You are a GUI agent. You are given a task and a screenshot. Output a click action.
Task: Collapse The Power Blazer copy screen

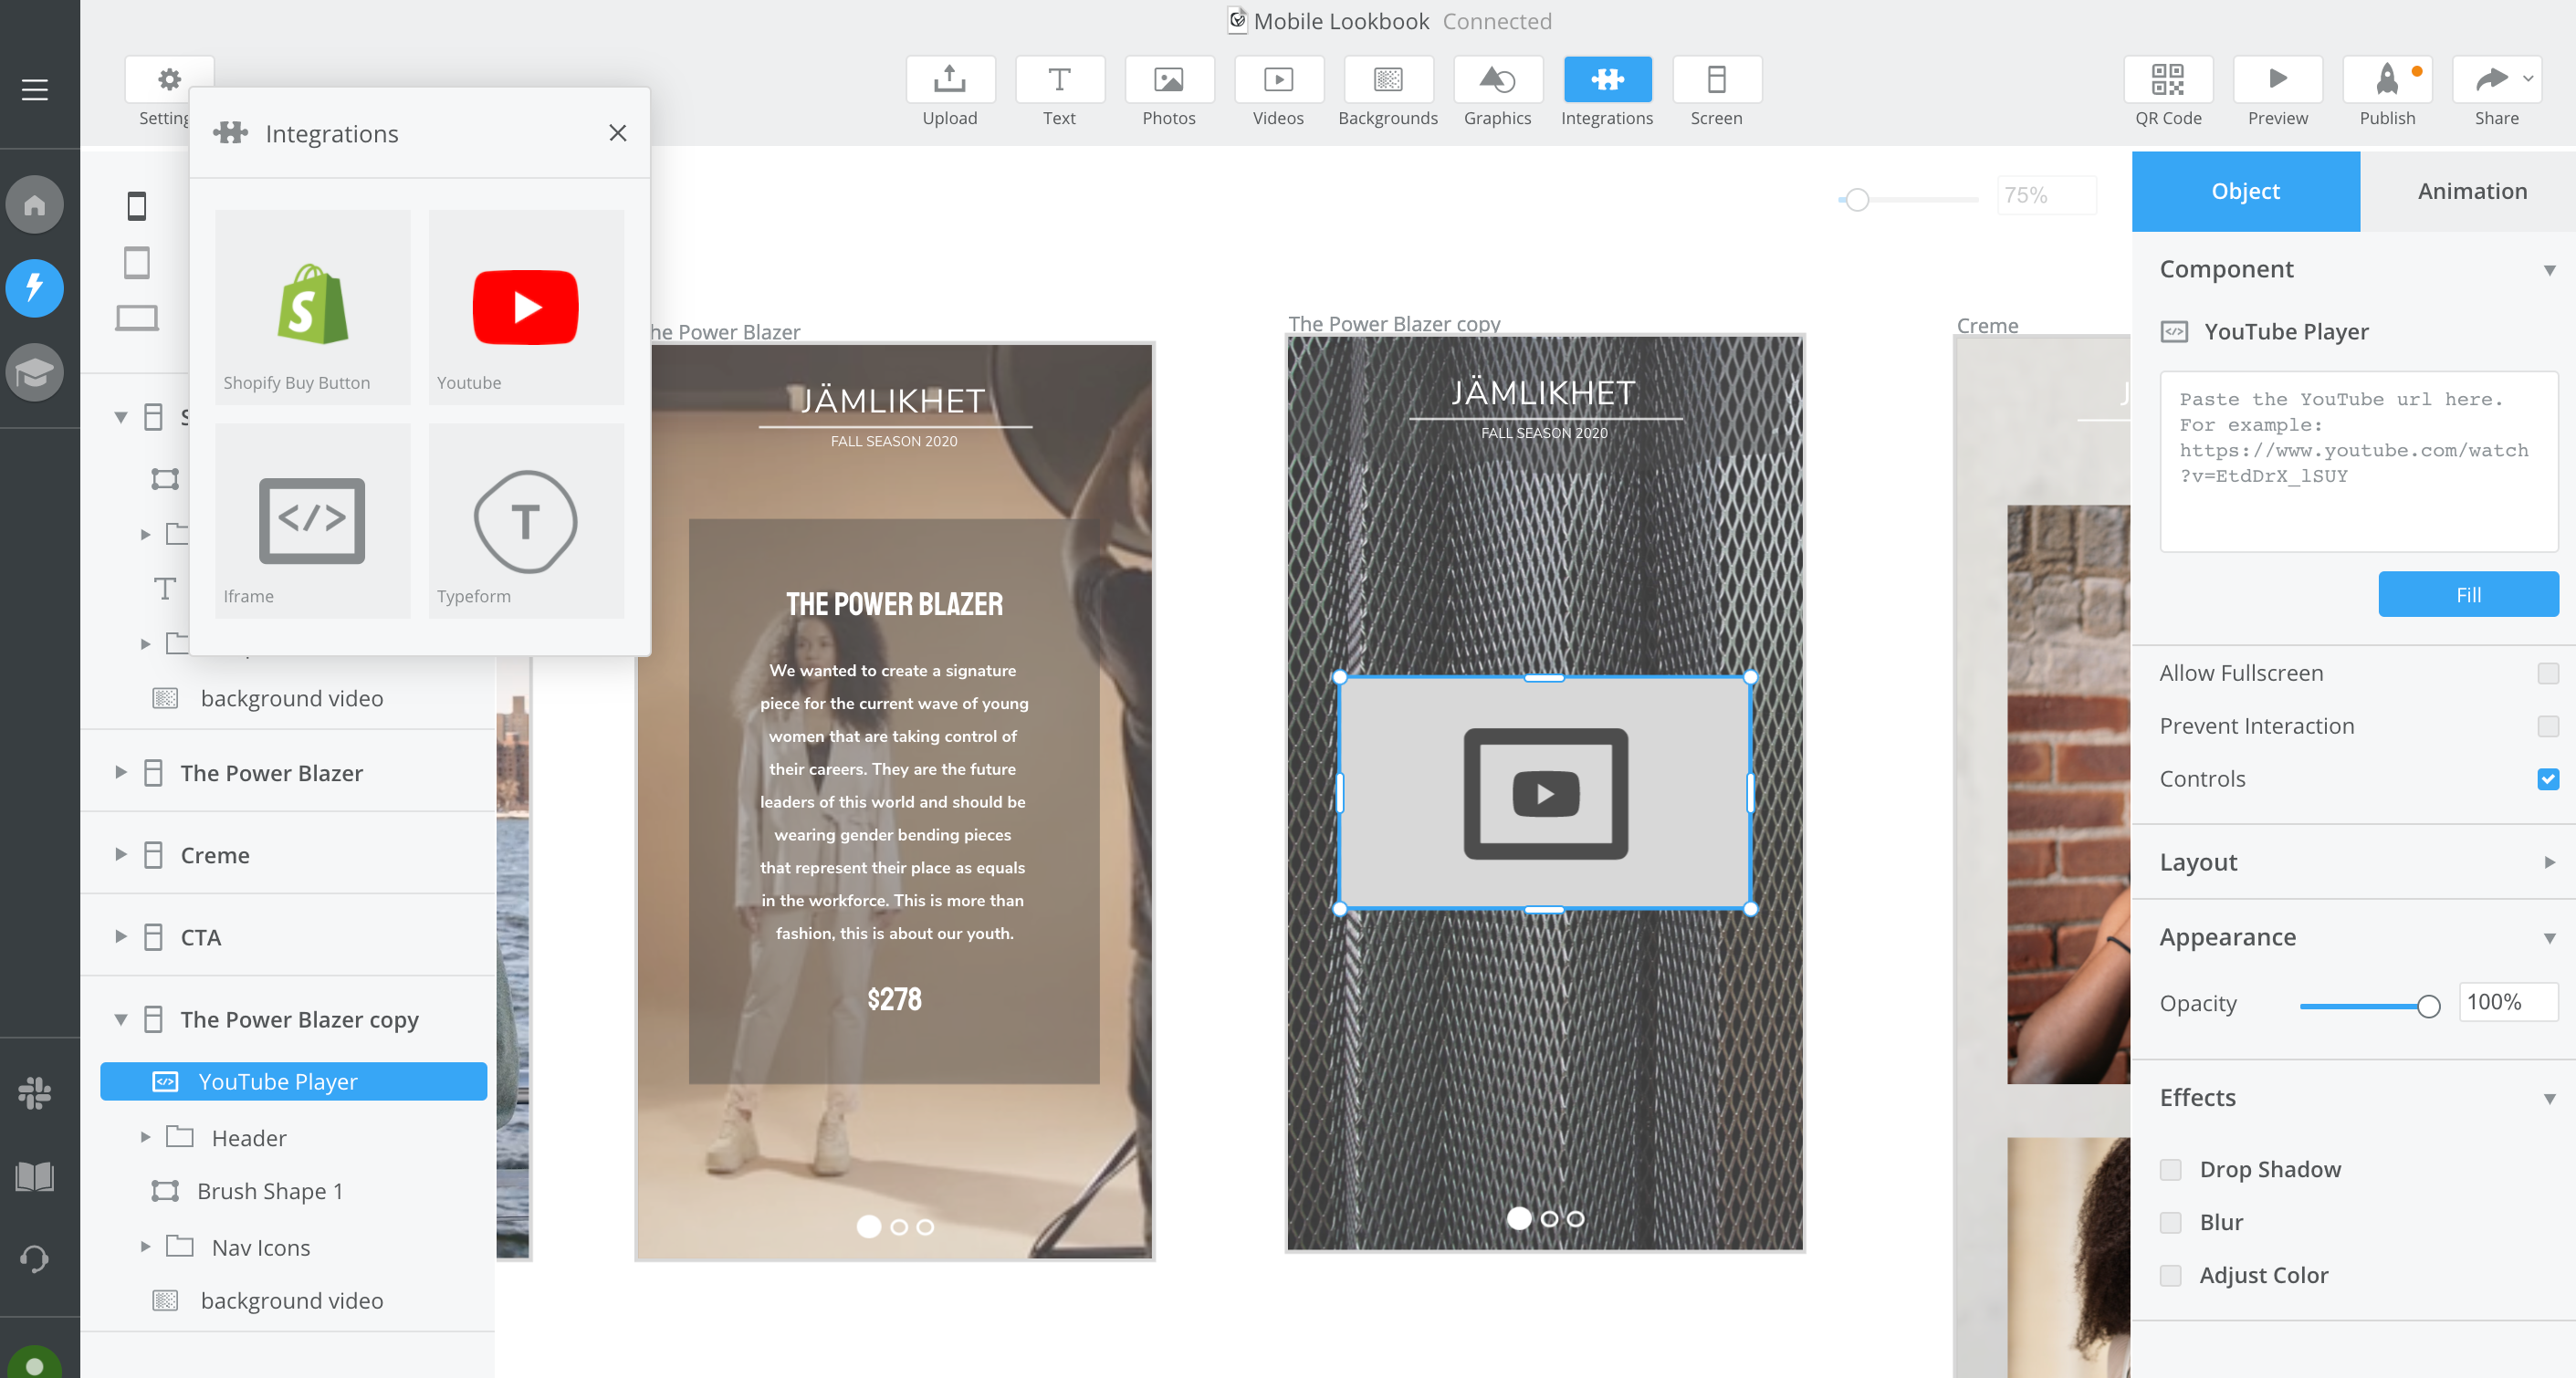[121, 1020]
